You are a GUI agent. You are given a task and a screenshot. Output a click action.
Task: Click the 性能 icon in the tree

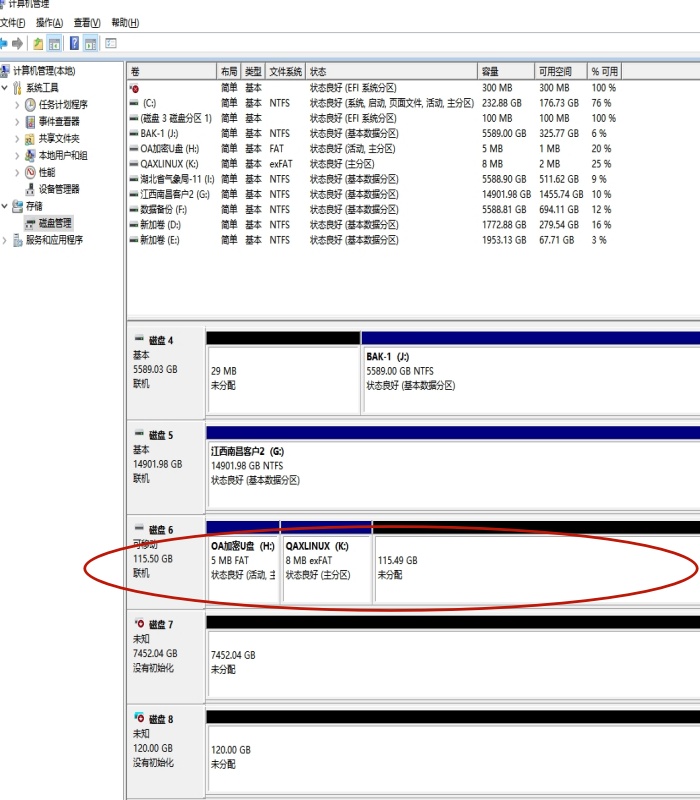click(x=31, y=172)
